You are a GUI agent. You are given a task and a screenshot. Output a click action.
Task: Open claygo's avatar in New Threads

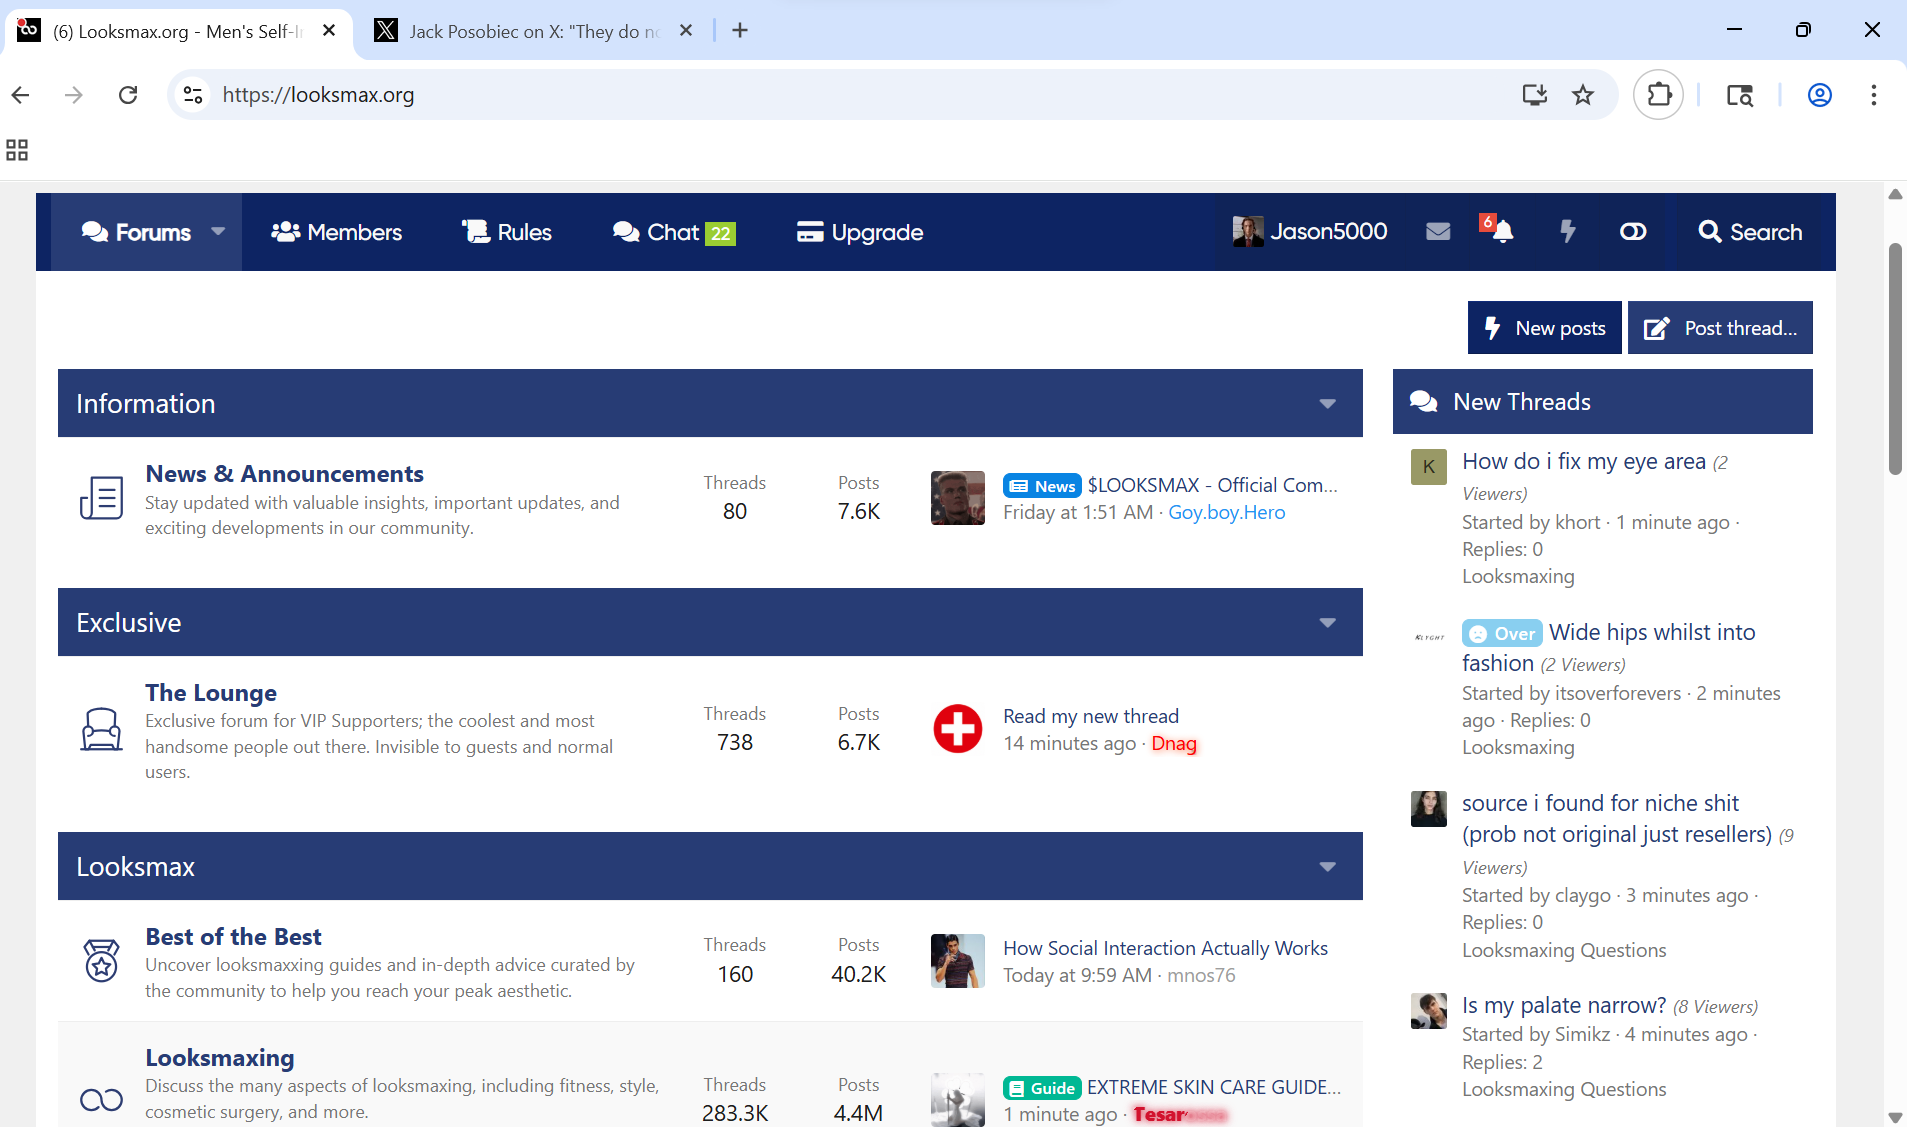pos(1429,809)
